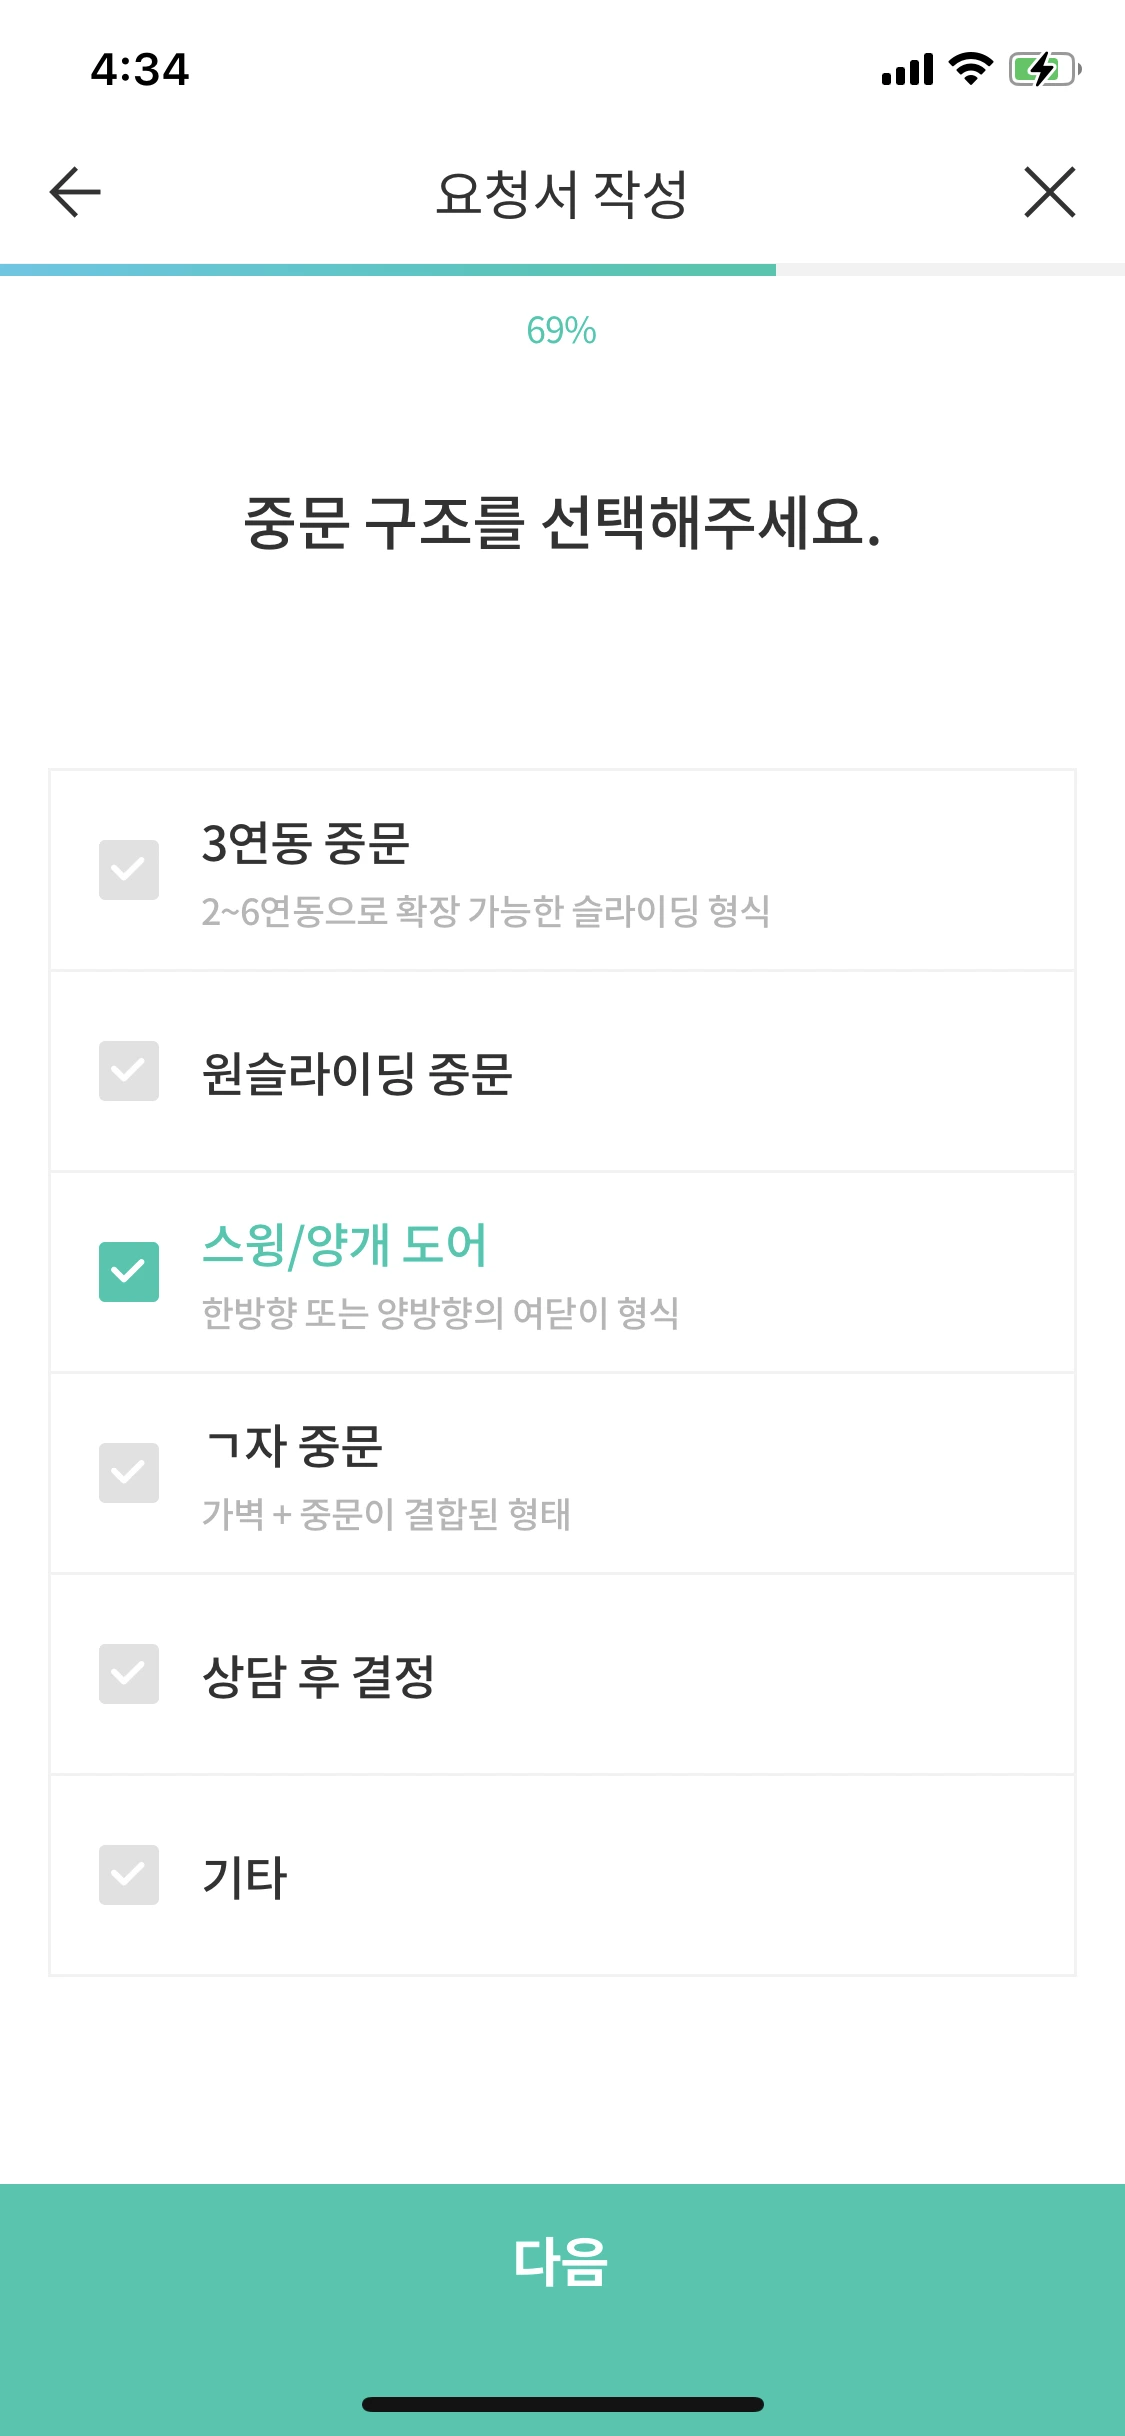
Task: Select the 기타 checkbox
Action: click(x=129, y=1874)
